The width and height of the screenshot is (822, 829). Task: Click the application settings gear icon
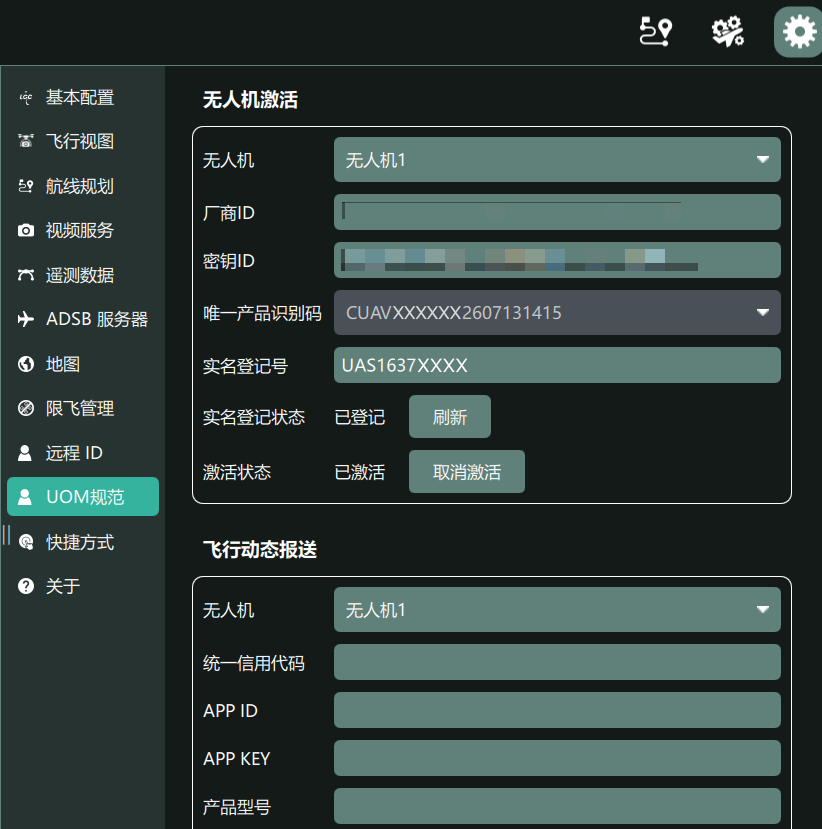(x=799, y=32)
